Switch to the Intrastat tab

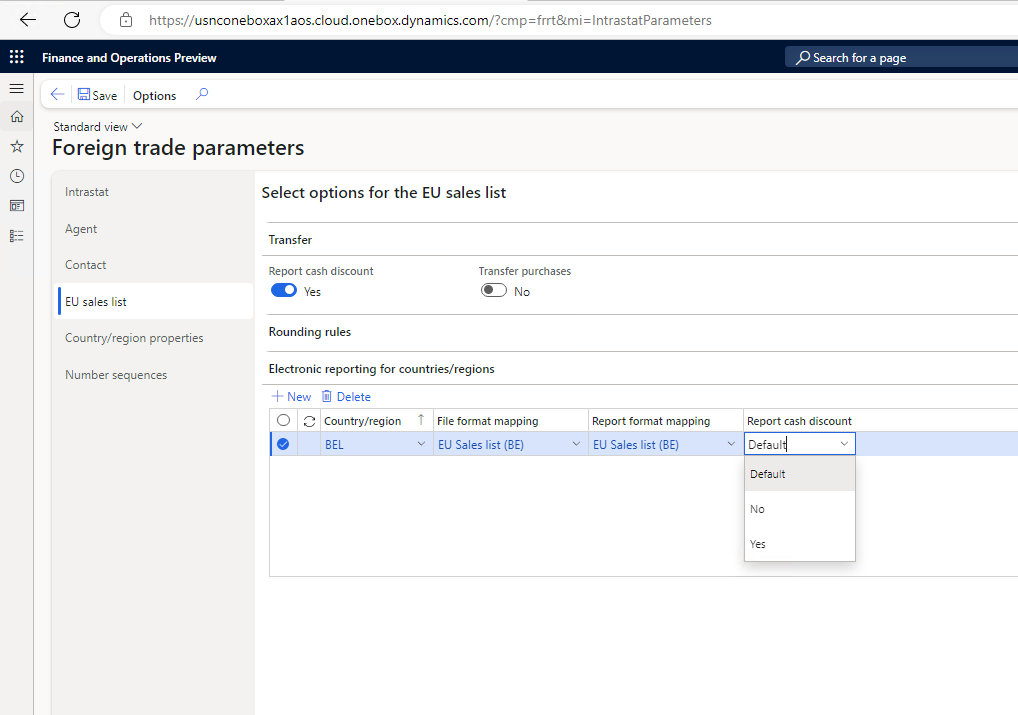(x=155, y=192)
